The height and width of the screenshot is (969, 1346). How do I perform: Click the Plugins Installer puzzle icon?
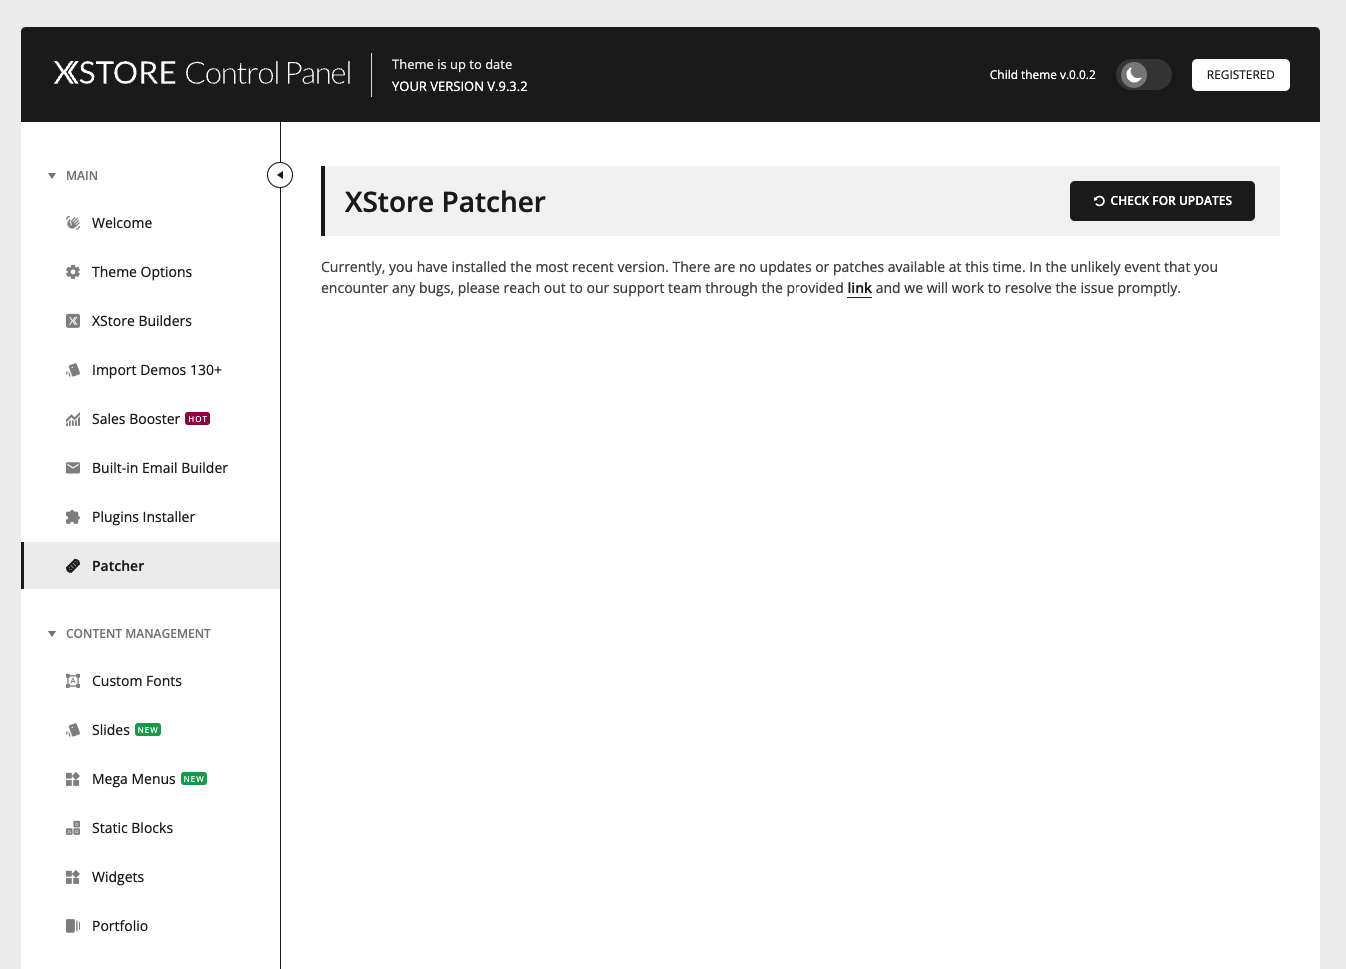[x=73, y=517]
